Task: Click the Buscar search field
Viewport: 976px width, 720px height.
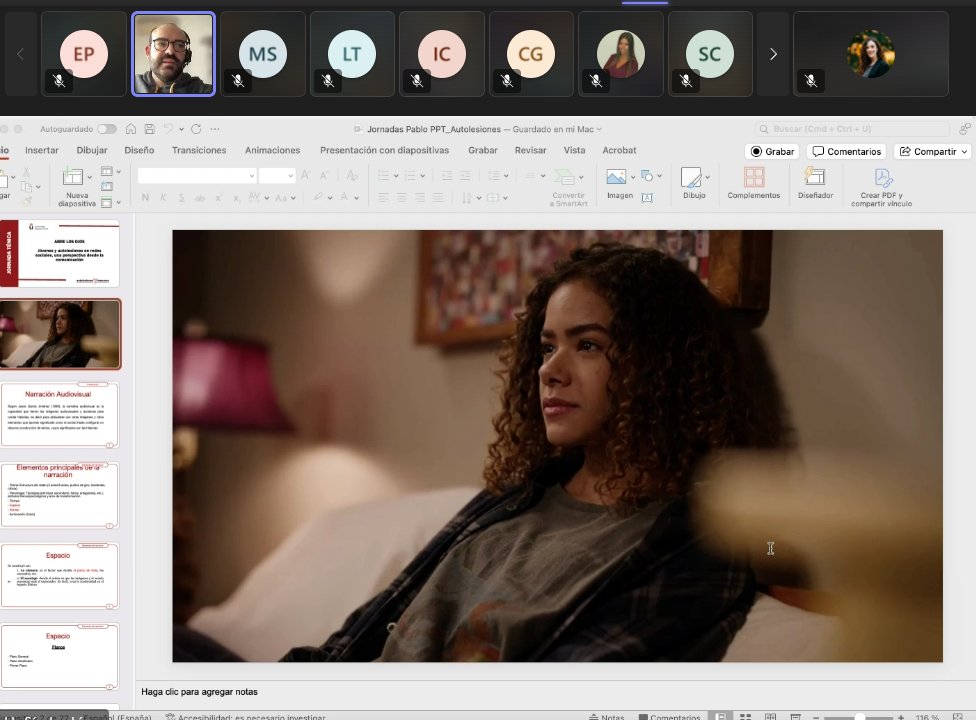Action: [852, 129]
